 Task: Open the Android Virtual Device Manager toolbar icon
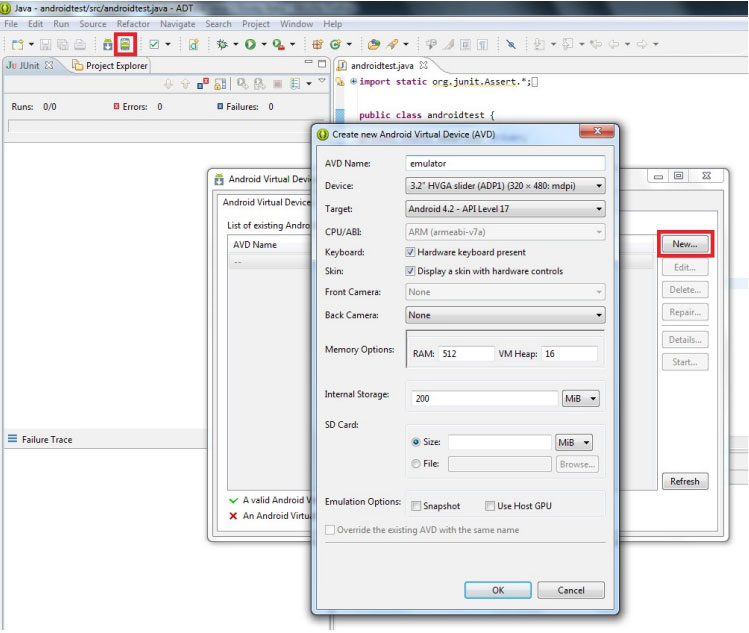pyautogui.click(x=125, y=44)
